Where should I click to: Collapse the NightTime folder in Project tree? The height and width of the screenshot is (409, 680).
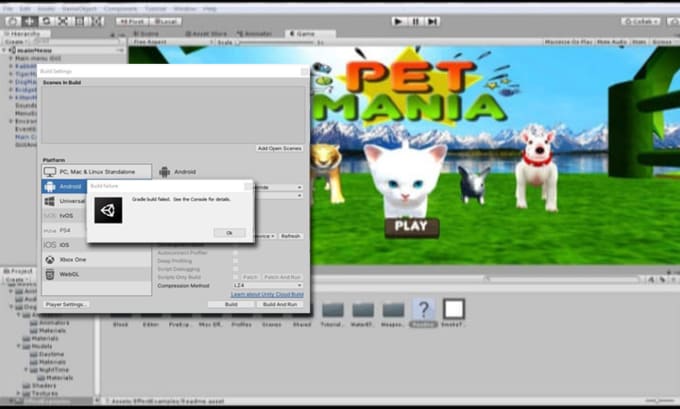click(26, 370)
